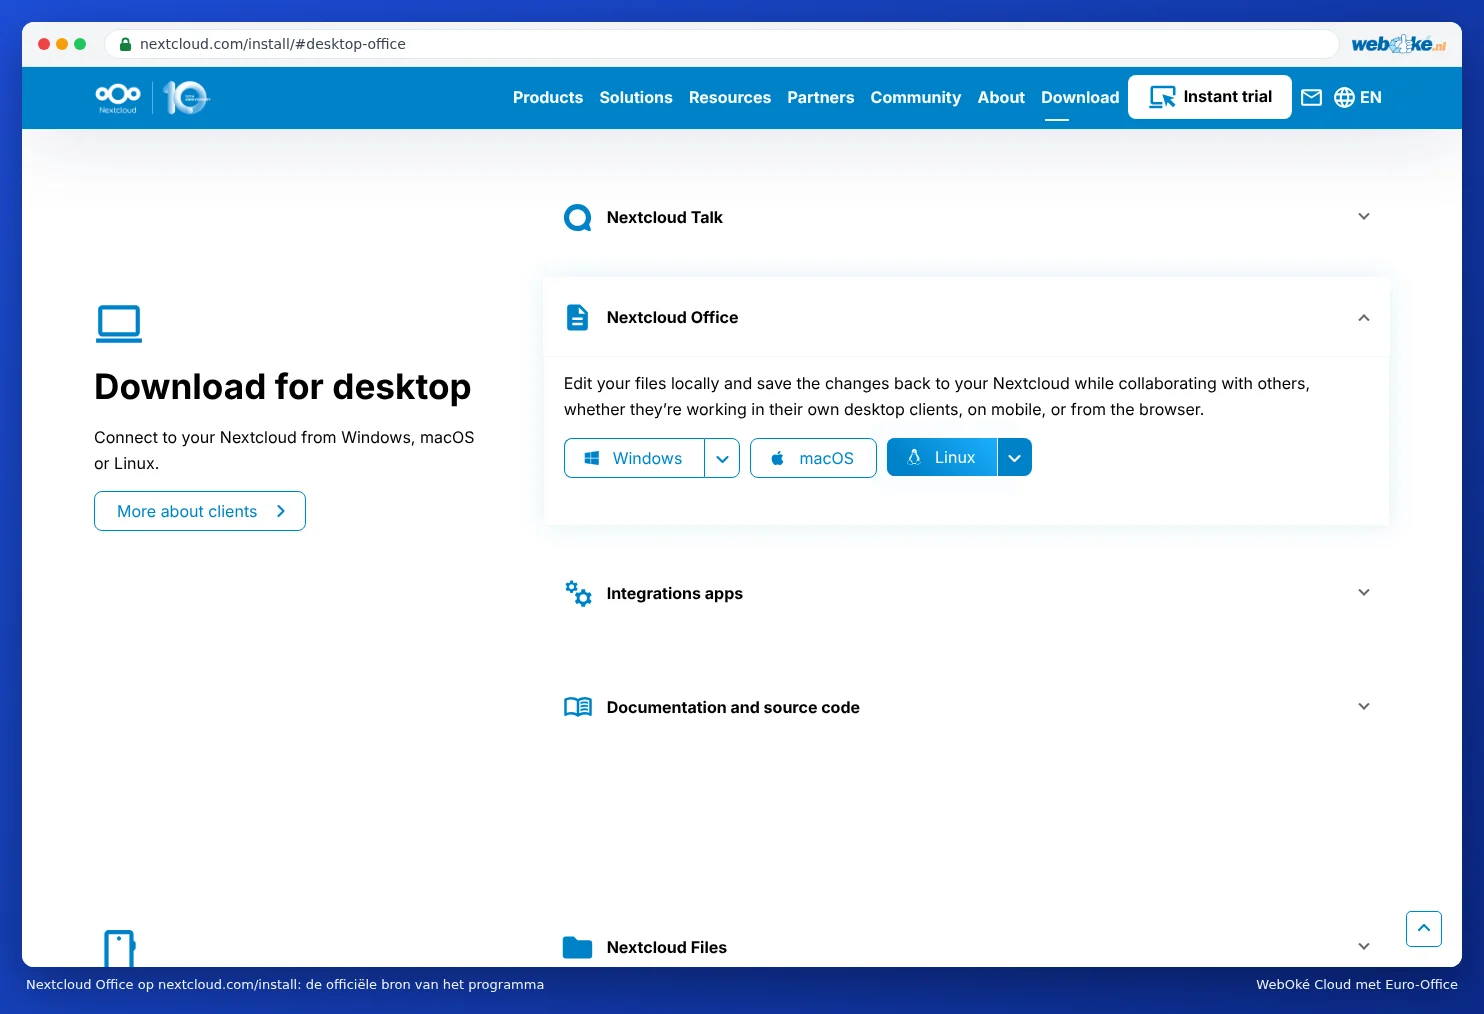This screenshot has height=1014, width=1484.
Task: Download Nextcloud Office for Linux
Action: [x=942, y=457]
